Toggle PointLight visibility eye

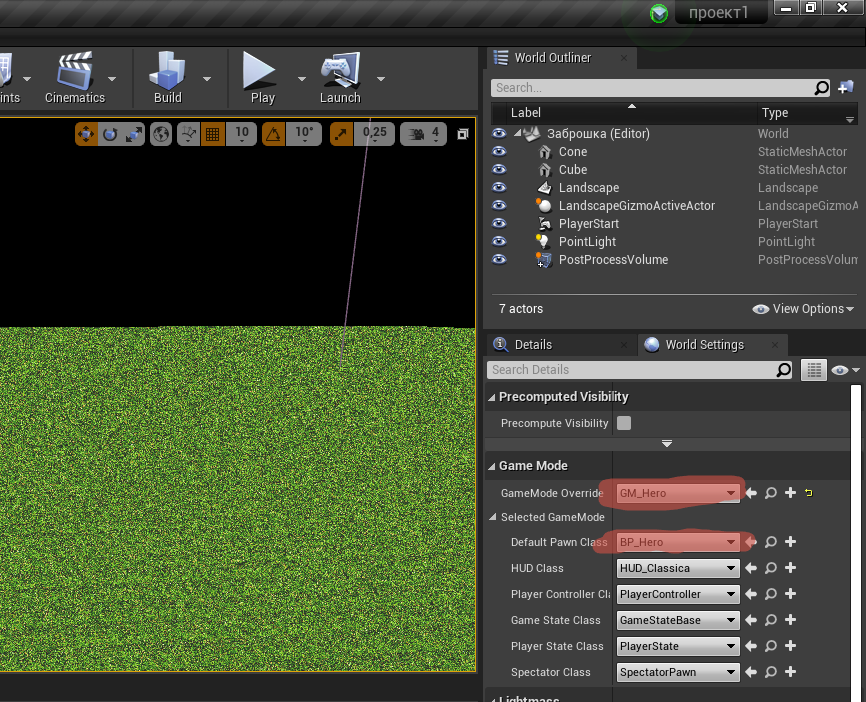[499, 241]
